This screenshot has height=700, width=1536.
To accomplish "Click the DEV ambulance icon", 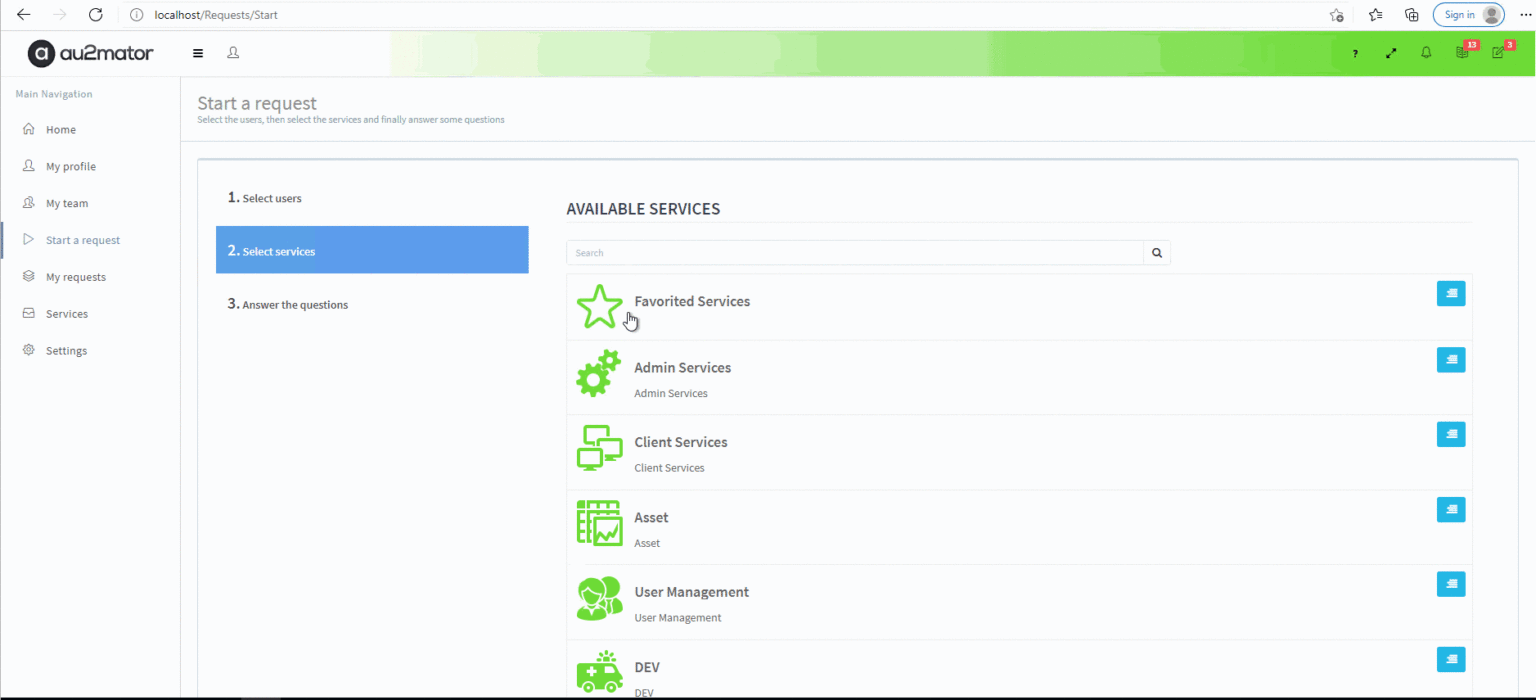I will click(598, 671).
